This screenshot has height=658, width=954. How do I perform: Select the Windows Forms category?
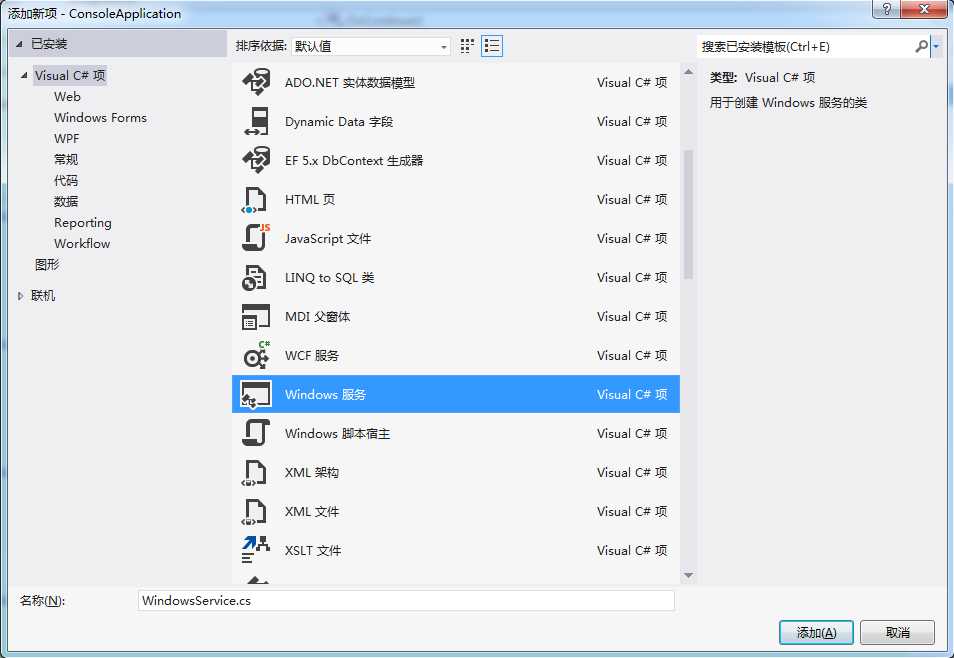(x=100, y=117)
